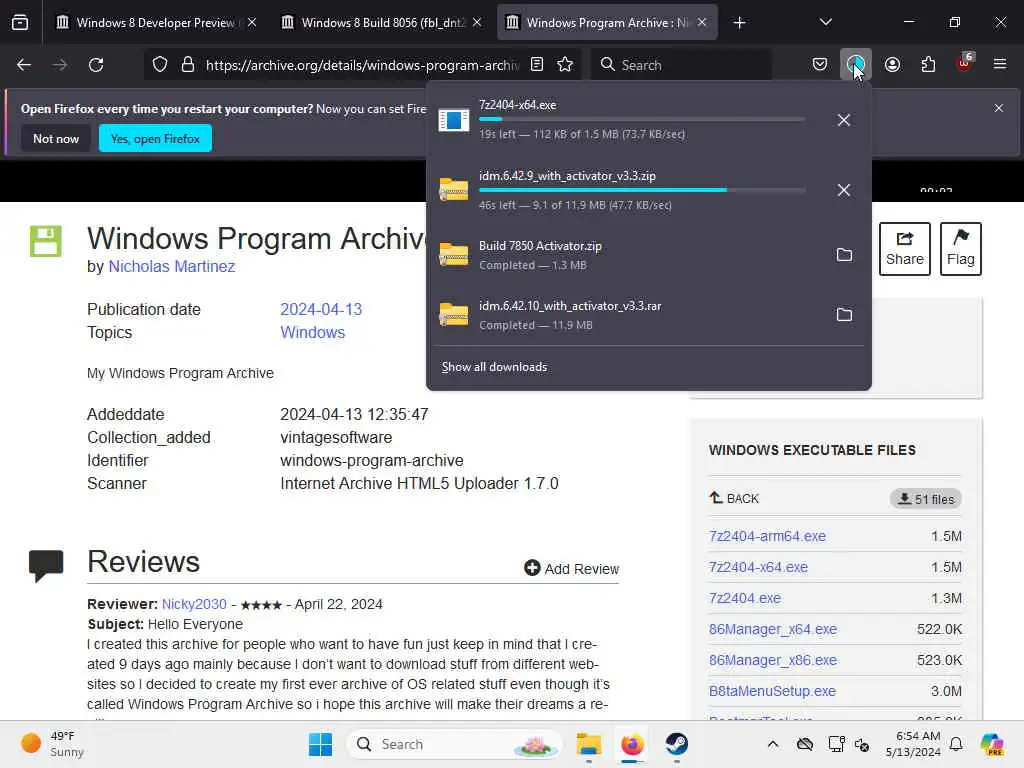Click Yes, open Firefox button
This screenshot has width=1024, height=768.
[155, 138]
